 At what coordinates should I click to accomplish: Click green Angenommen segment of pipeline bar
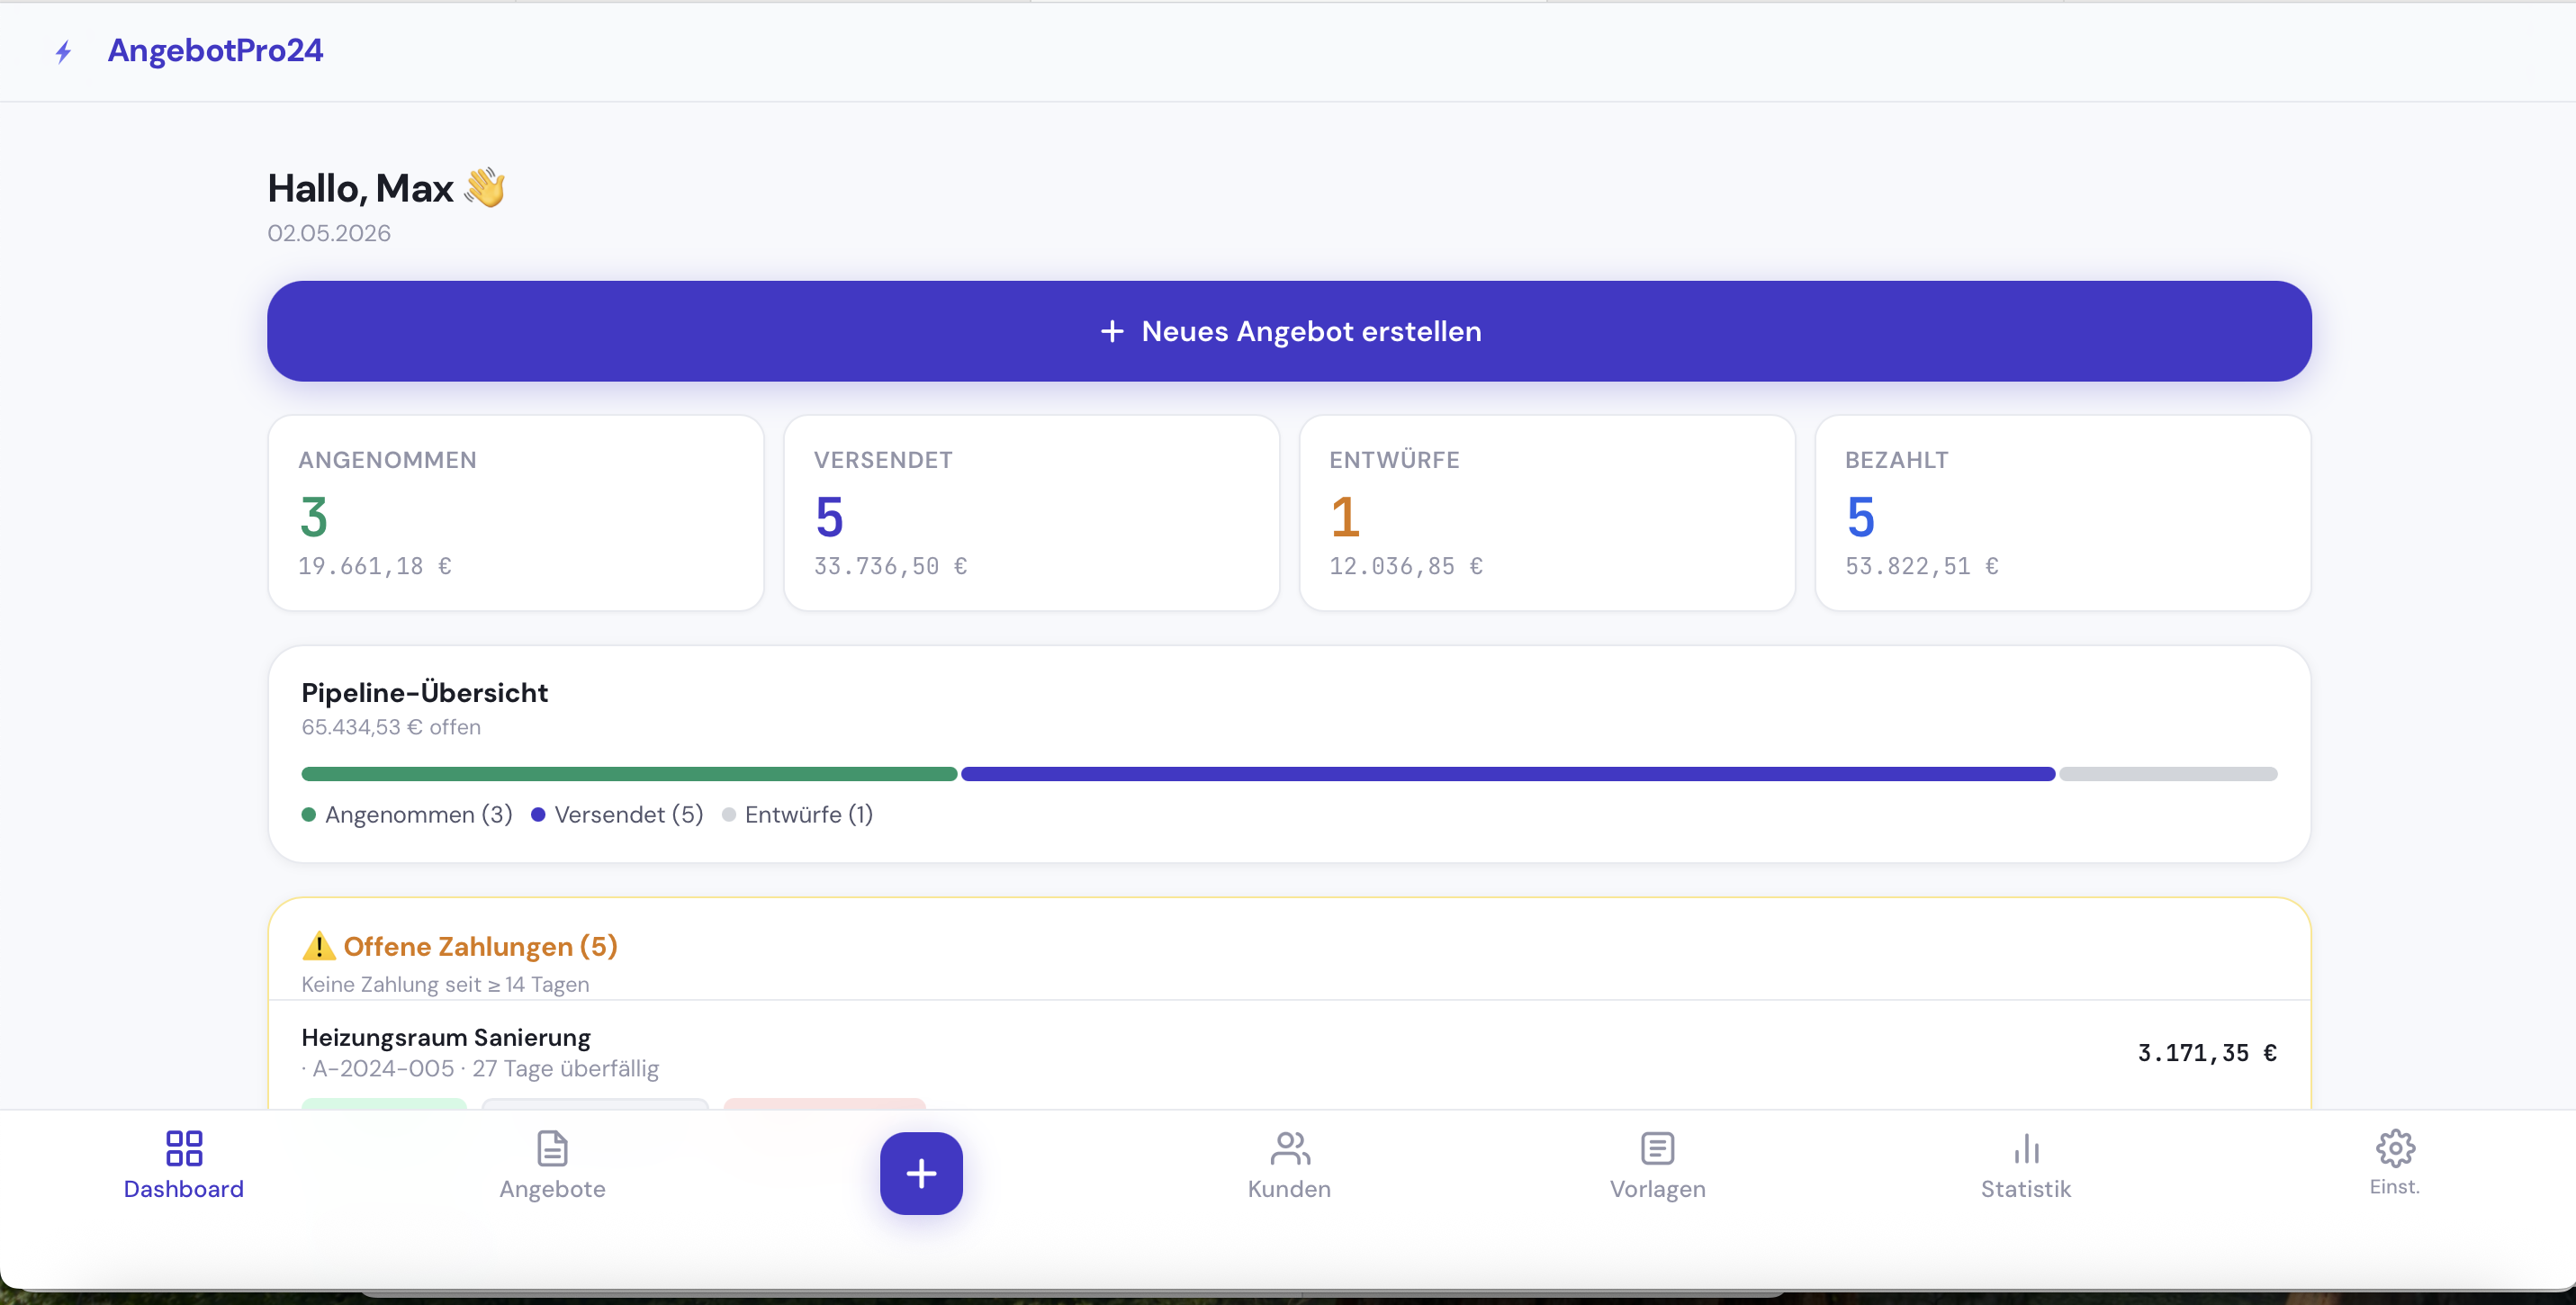click(629, 774)
